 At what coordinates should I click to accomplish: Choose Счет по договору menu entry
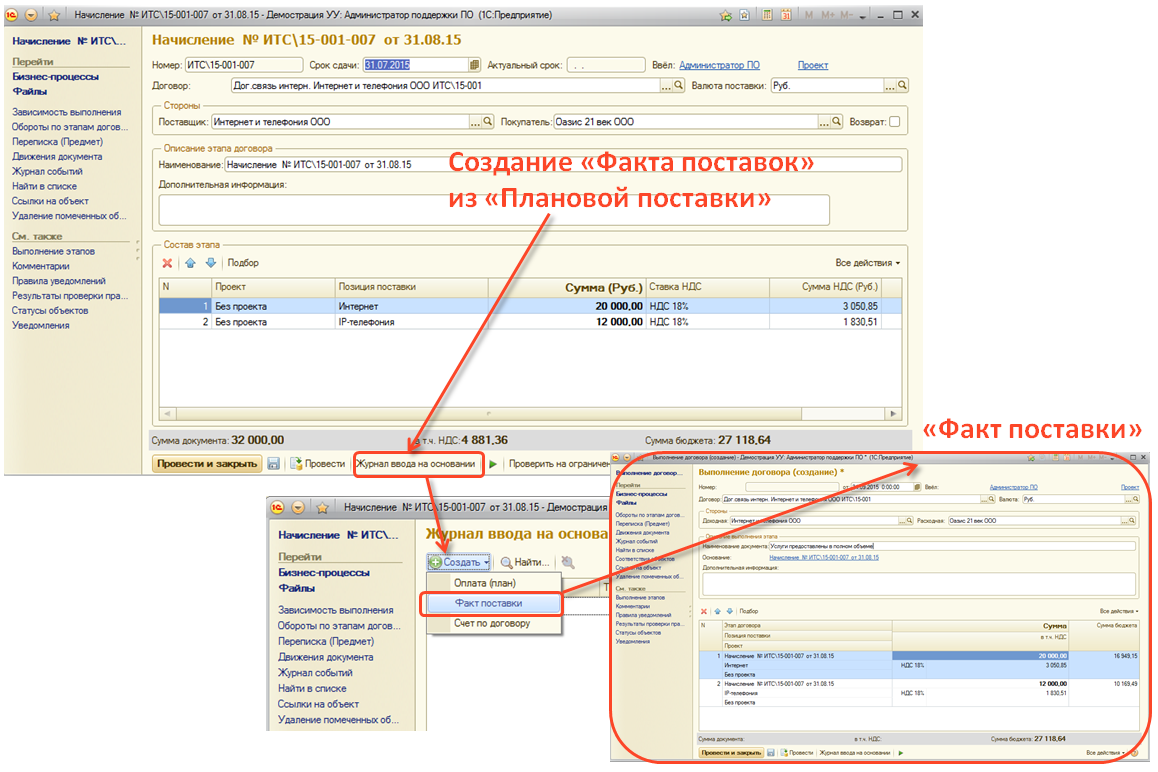point(492,623)
